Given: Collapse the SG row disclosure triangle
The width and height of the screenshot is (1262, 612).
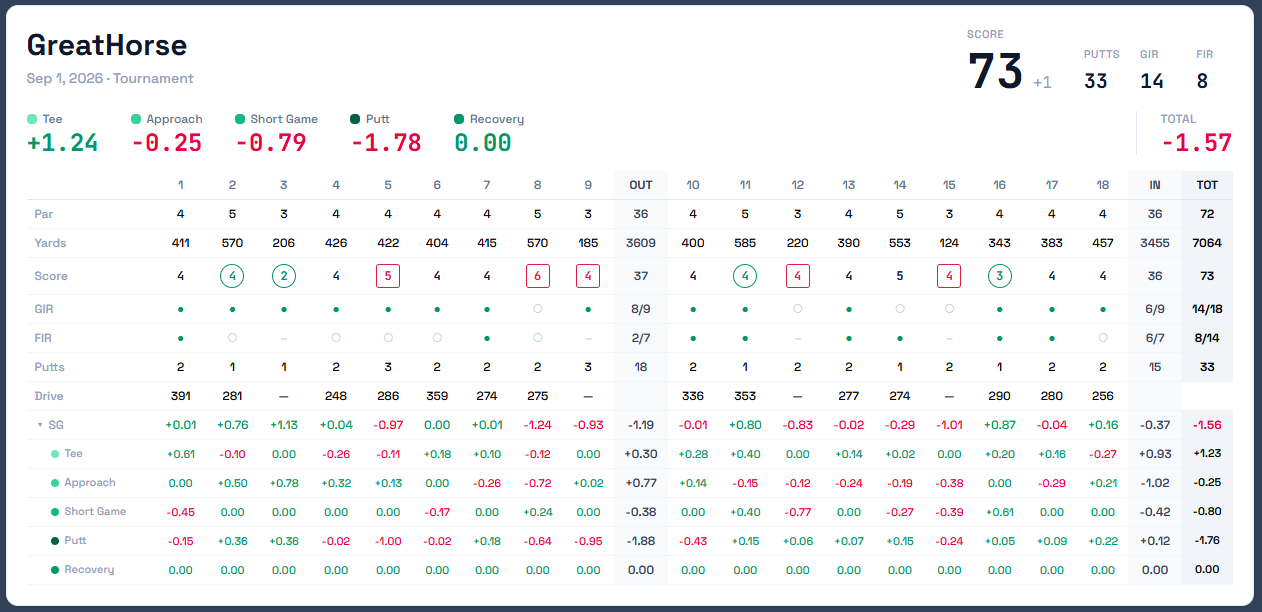Looking at the screenshot, I should [x=40, y=425].
